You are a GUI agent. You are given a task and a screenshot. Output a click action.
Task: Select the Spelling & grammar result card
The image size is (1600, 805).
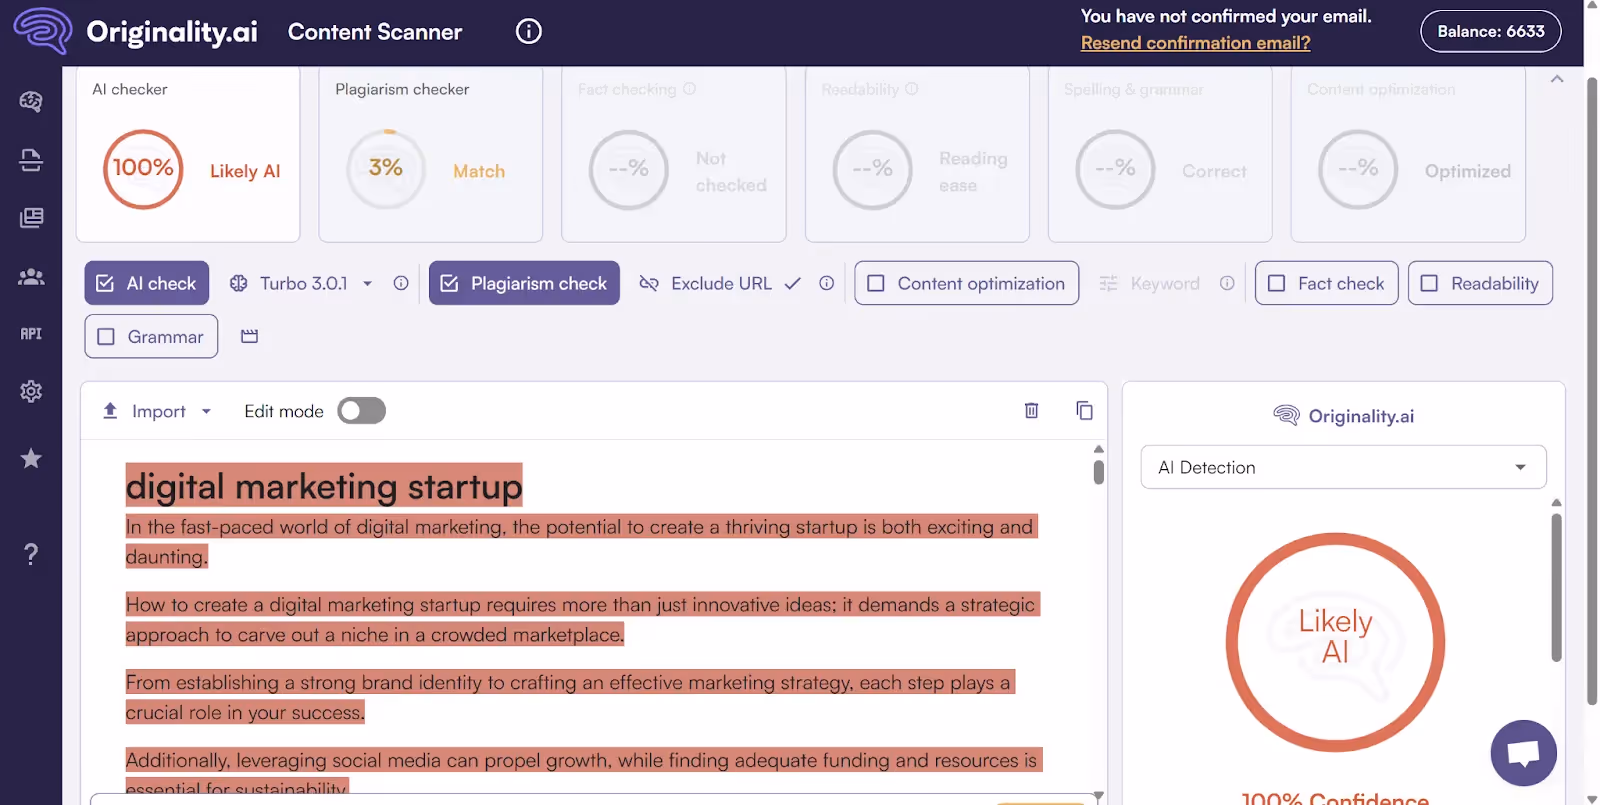click(1160, 154)
